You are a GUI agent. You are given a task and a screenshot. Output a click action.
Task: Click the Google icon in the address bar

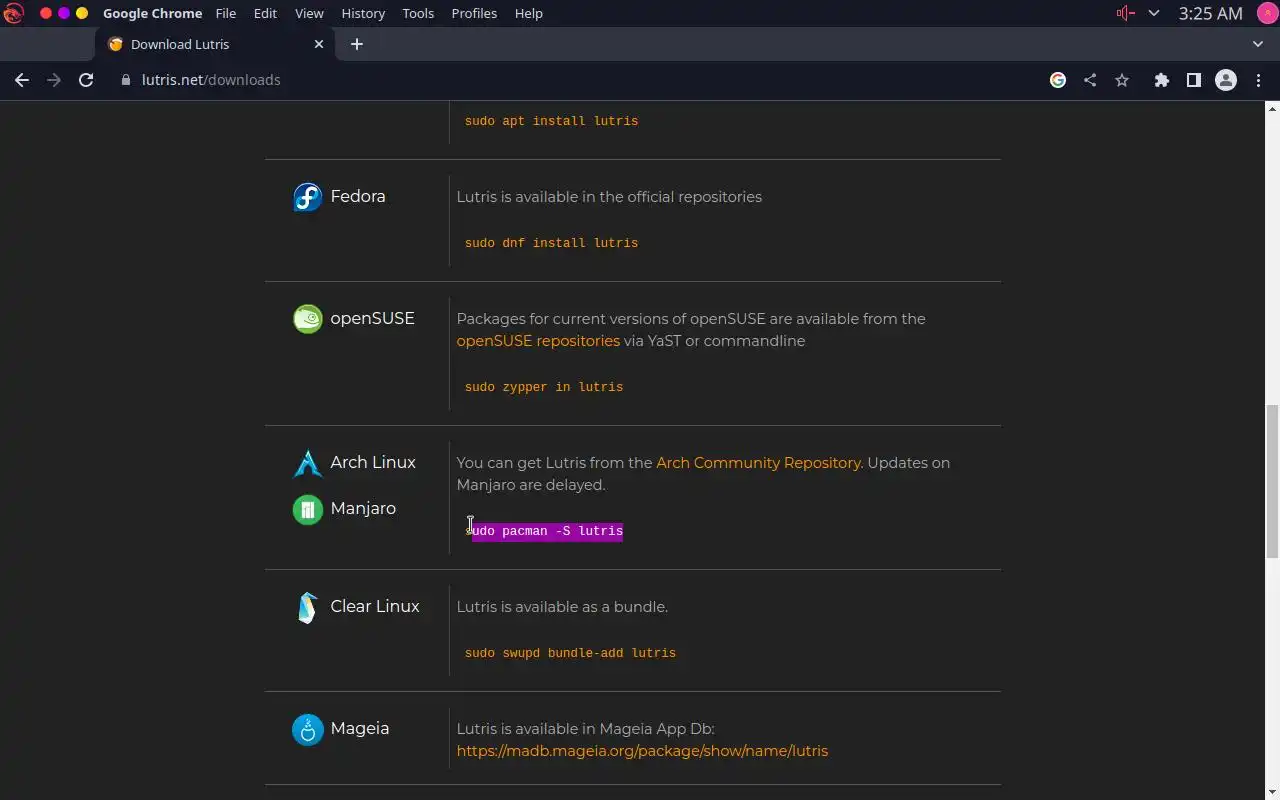pyautogui.click(x=1058, y=80)
